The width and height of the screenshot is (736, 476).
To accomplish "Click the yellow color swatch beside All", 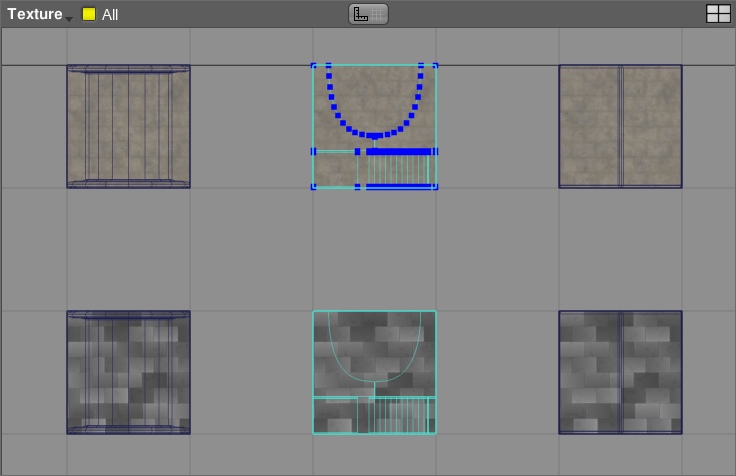I will pos(89,14).
